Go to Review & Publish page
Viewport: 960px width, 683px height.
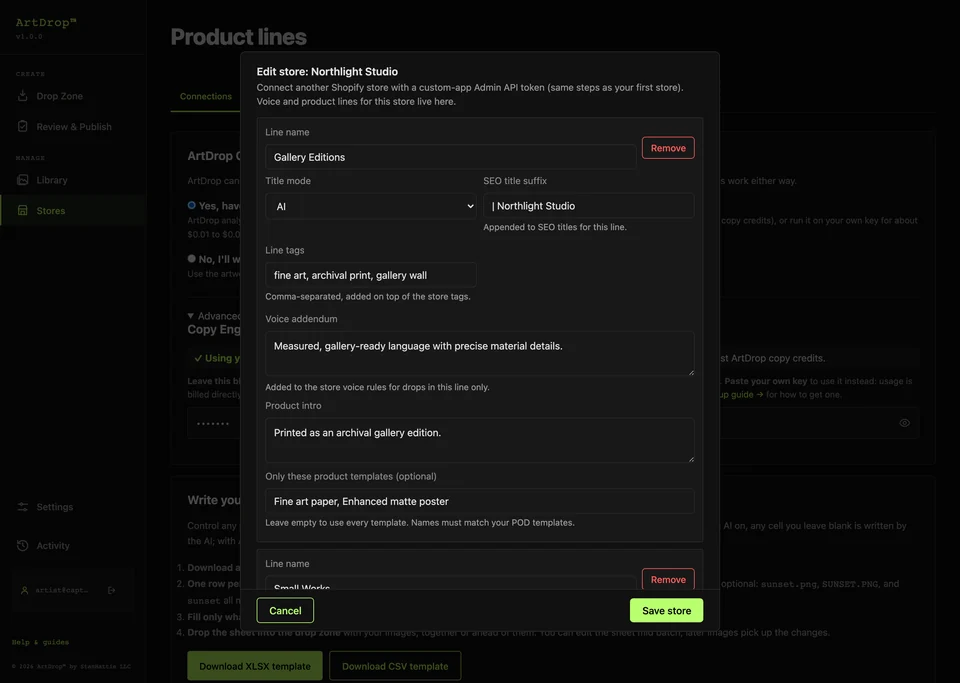[x=73, y=127]
